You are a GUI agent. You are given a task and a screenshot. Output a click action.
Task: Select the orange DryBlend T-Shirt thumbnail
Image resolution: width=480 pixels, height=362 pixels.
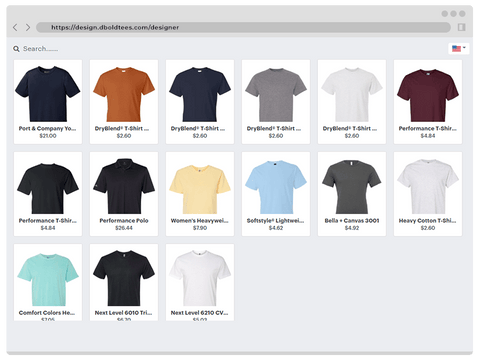(x=124, y=94)
